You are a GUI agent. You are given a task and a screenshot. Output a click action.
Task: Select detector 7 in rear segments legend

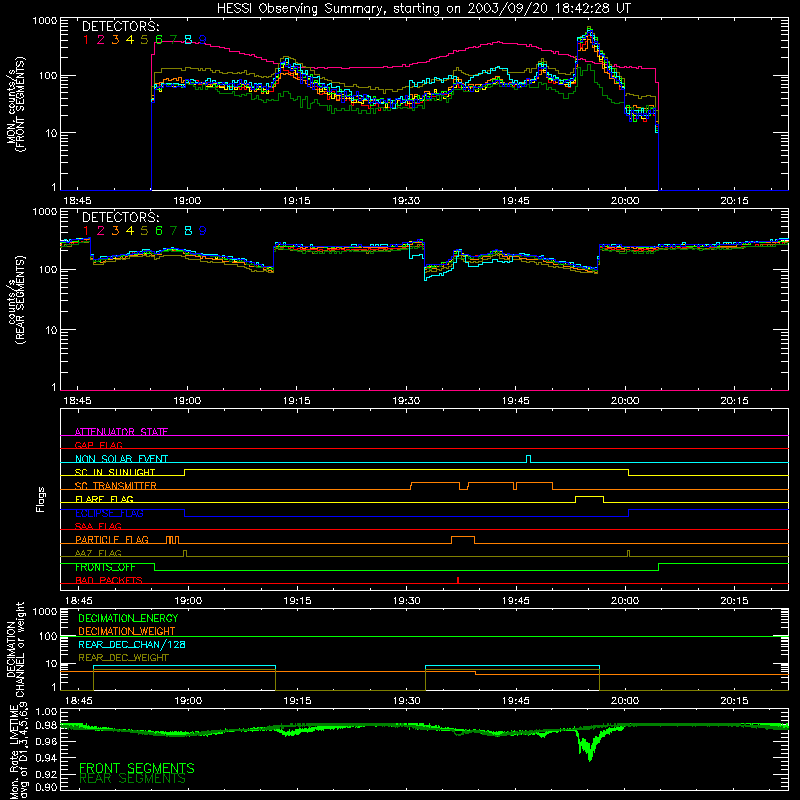pos(173,231)
